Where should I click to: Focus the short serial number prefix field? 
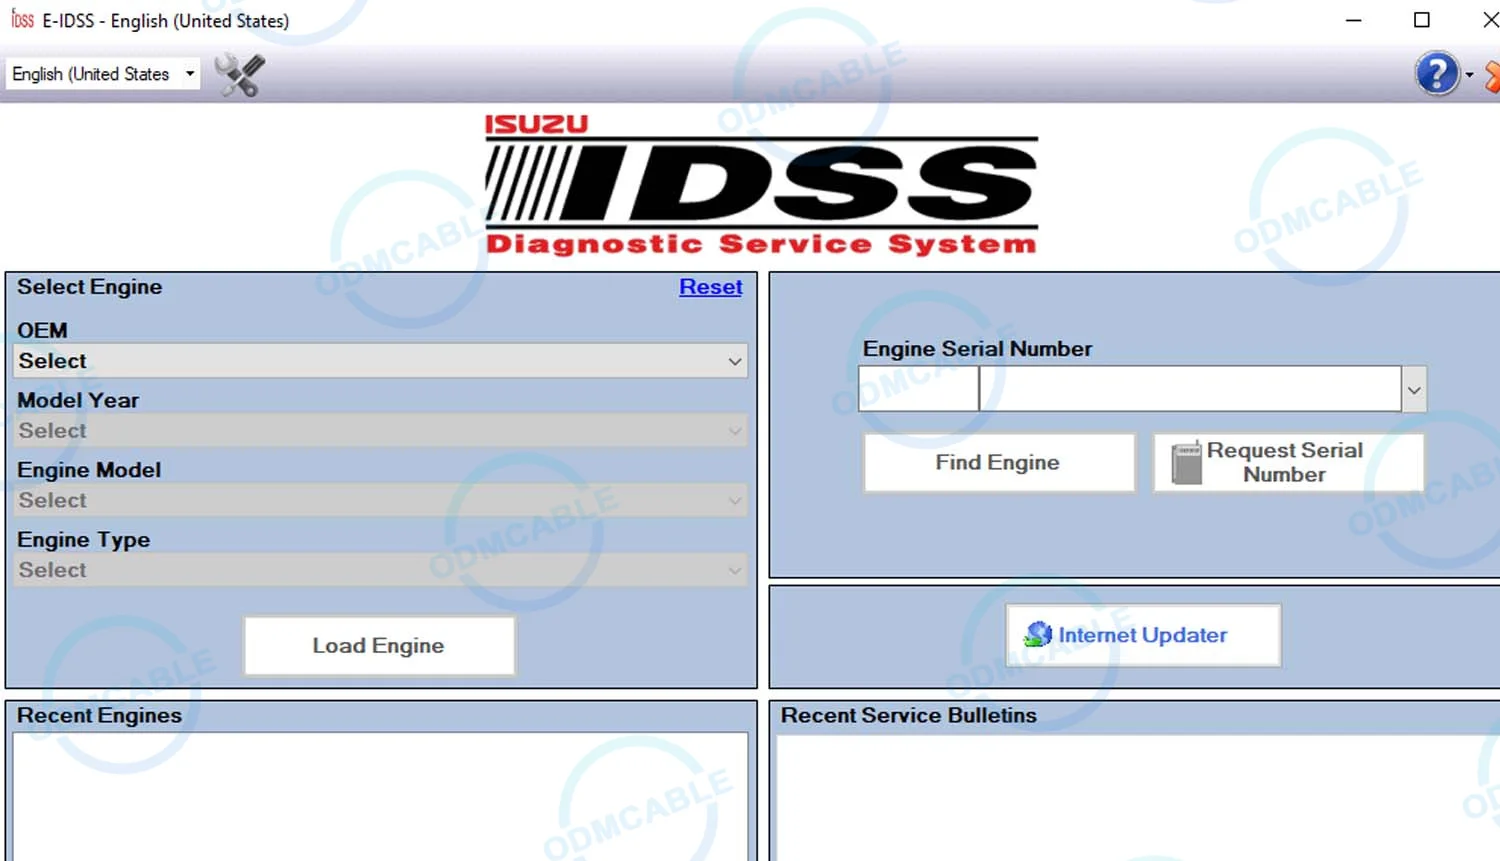(918, 389)
